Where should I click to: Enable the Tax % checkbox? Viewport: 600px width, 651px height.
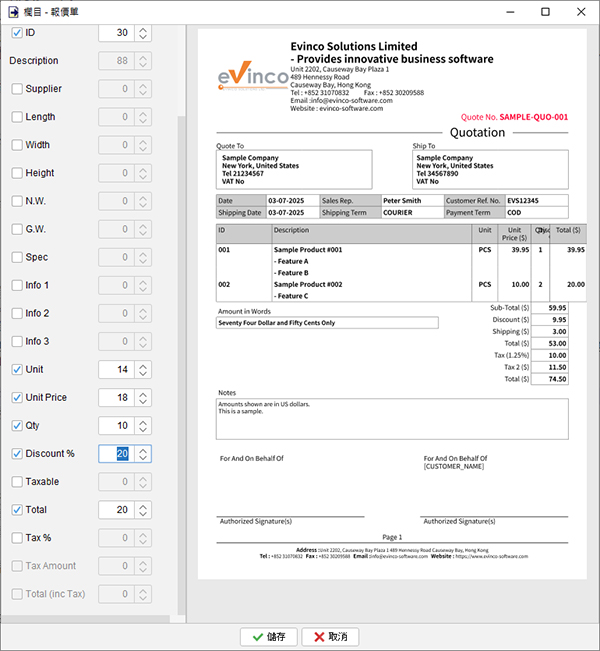click(17, 538)
